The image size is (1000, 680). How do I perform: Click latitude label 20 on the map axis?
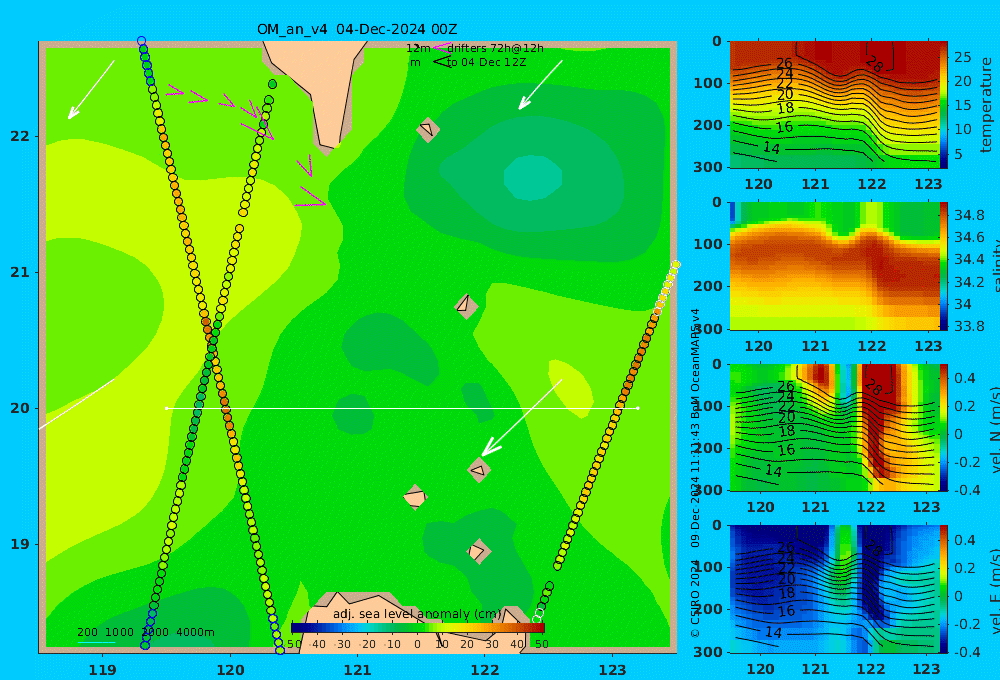[x=20, y=408]
